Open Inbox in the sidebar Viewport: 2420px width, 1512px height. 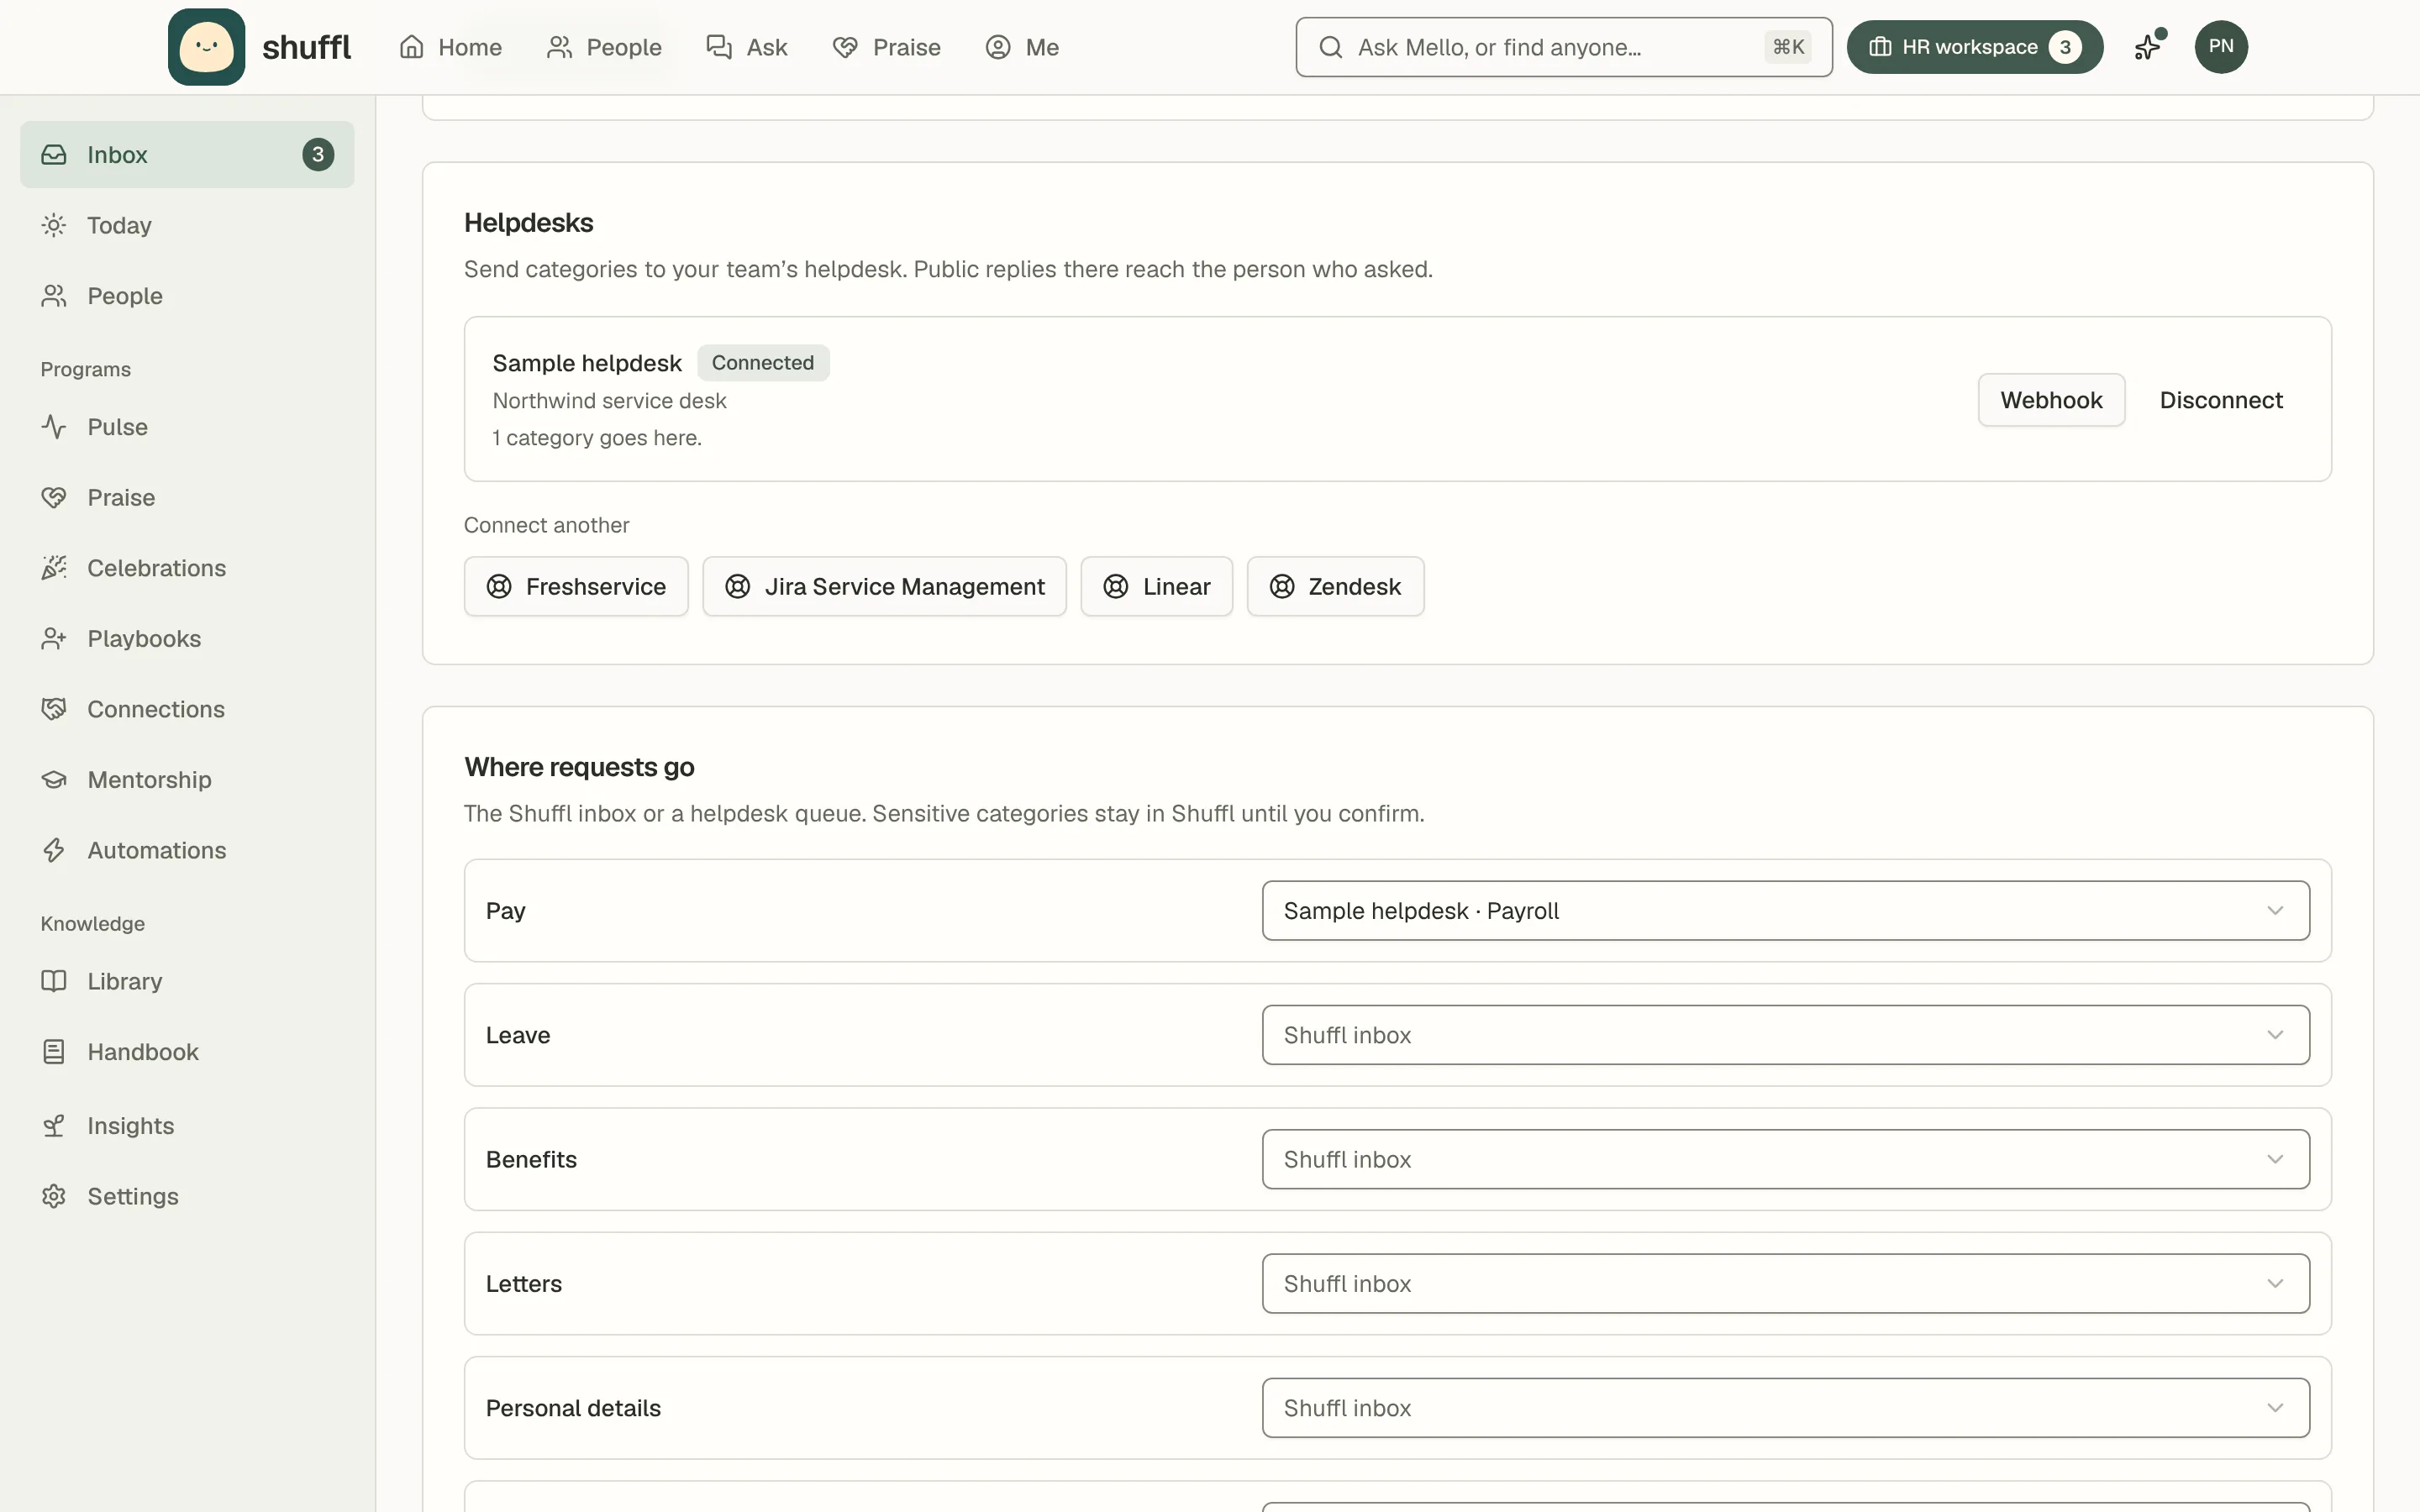[x=187, y=155]
